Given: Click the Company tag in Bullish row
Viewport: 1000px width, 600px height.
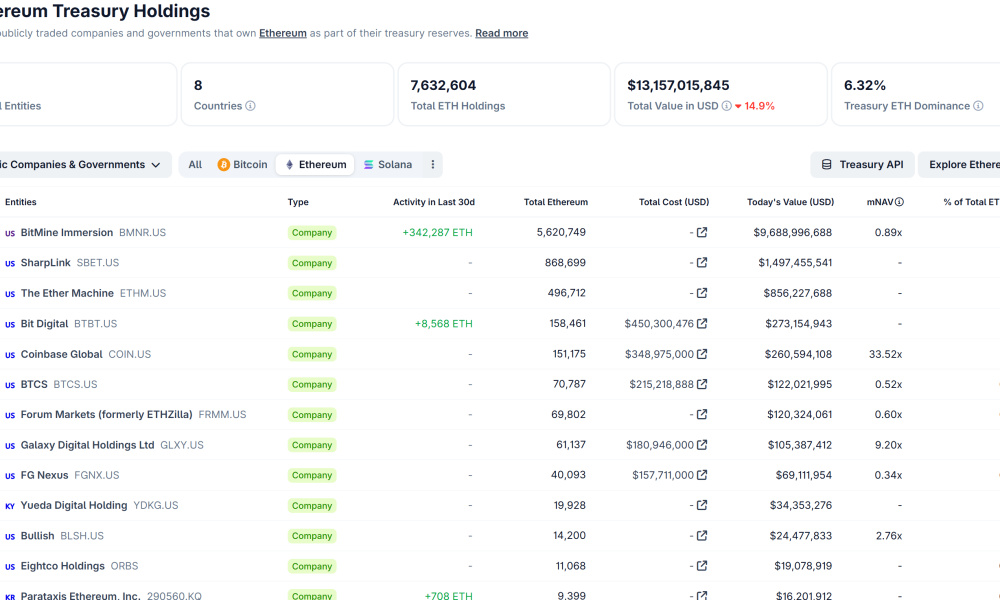Looking at the screenshot, I should tap(312, 536).
